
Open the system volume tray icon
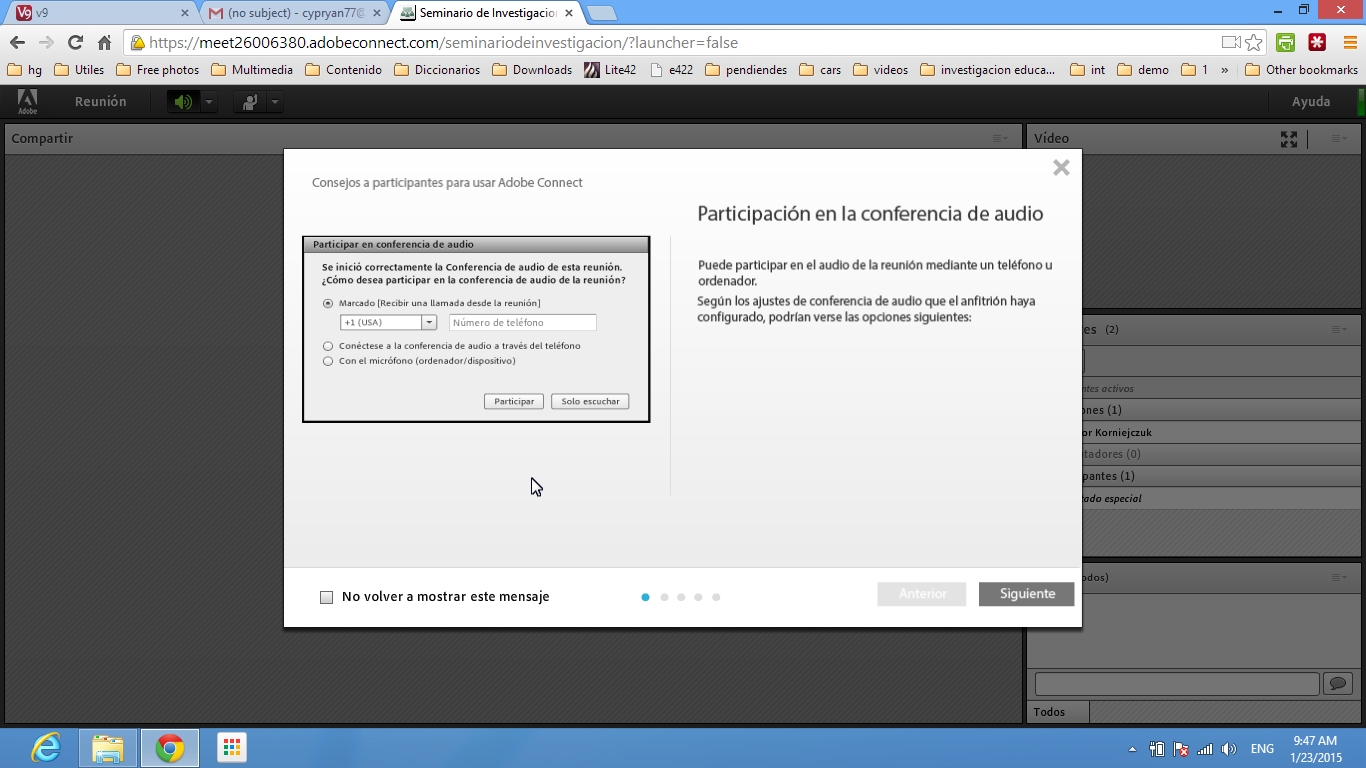[x=1229, y=749]
